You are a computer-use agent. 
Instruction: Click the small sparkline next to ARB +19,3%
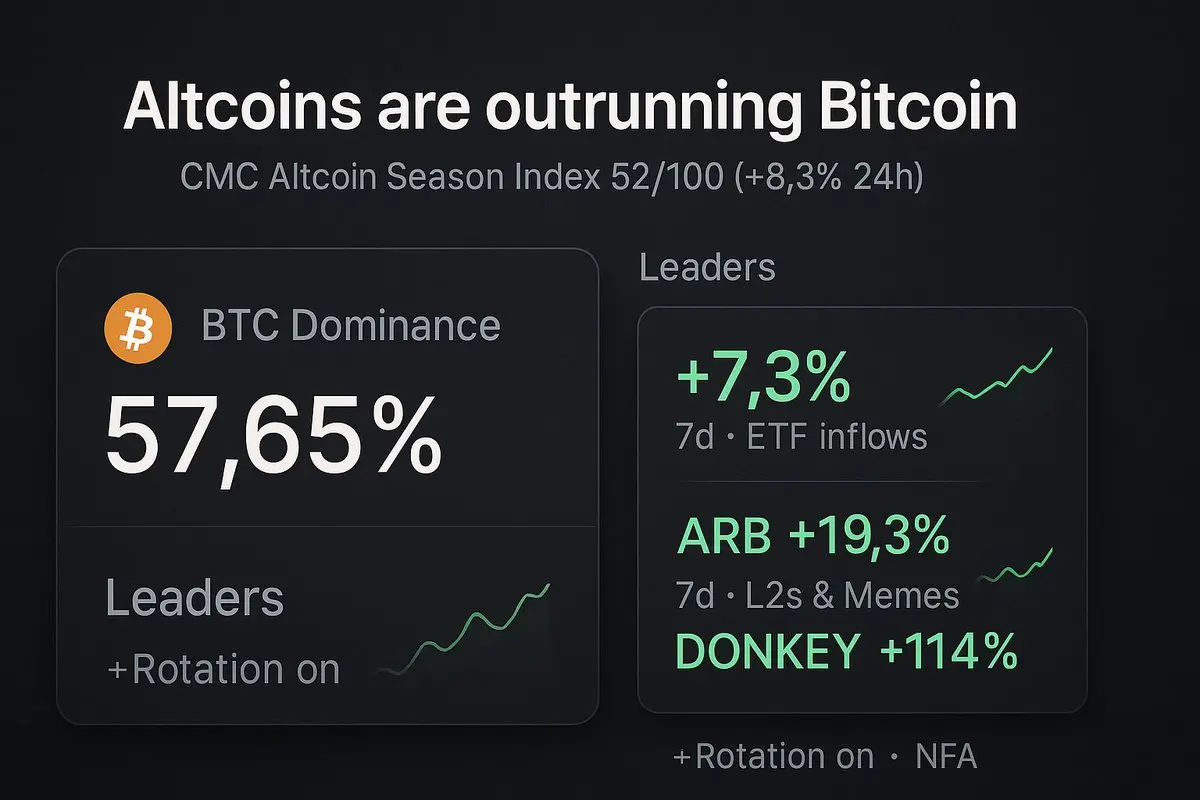click(1013, 566)
